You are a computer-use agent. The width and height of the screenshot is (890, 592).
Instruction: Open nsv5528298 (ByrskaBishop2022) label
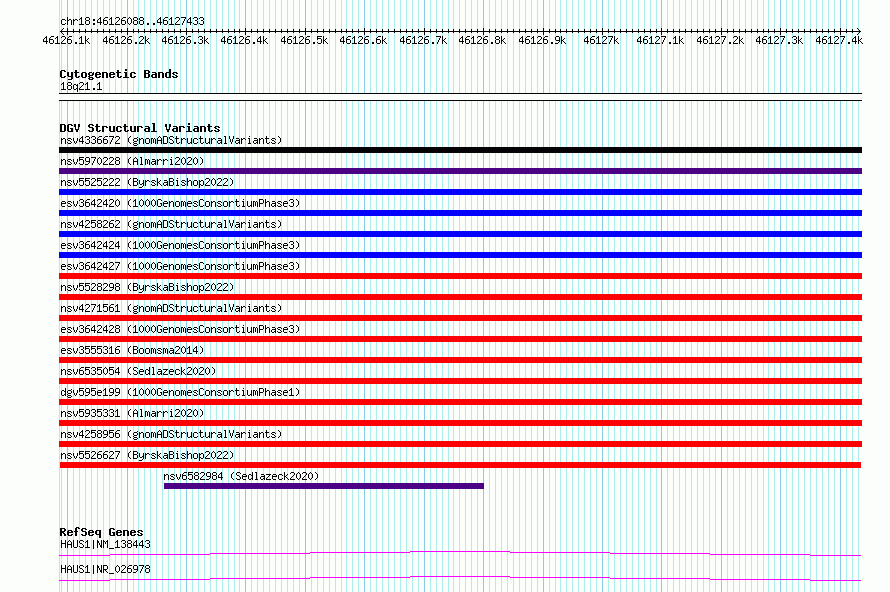(147, 287)
